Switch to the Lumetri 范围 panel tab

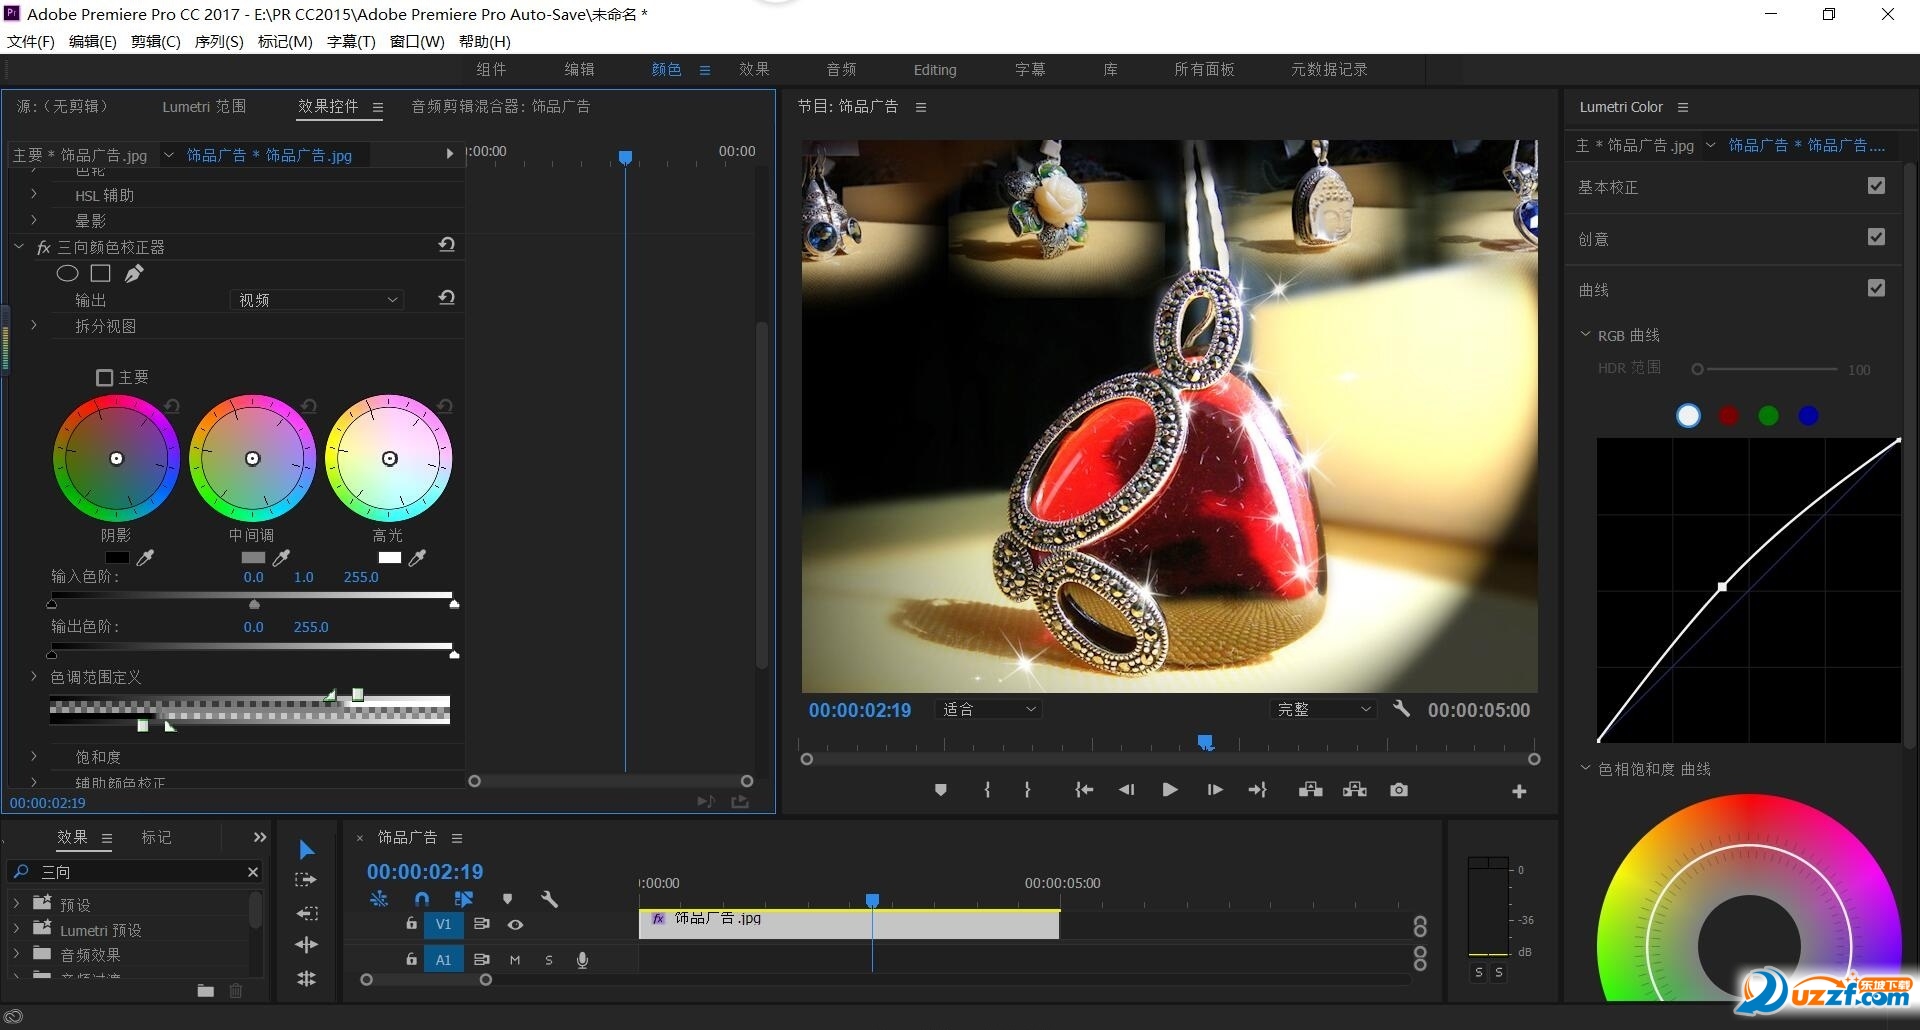click(x=204, y=106)
